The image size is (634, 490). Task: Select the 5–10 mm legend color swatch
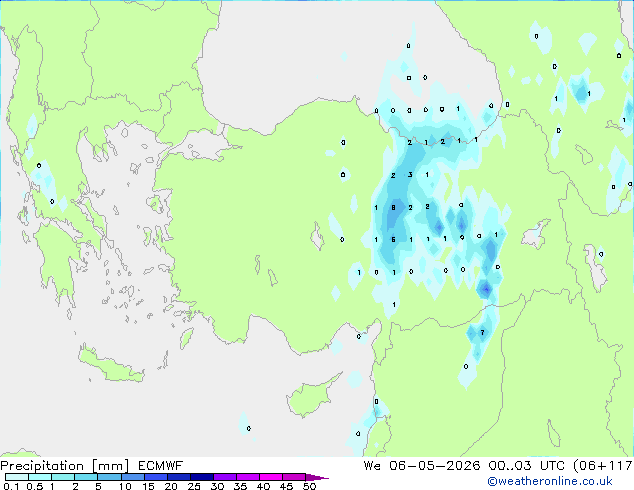coord(109,477)
